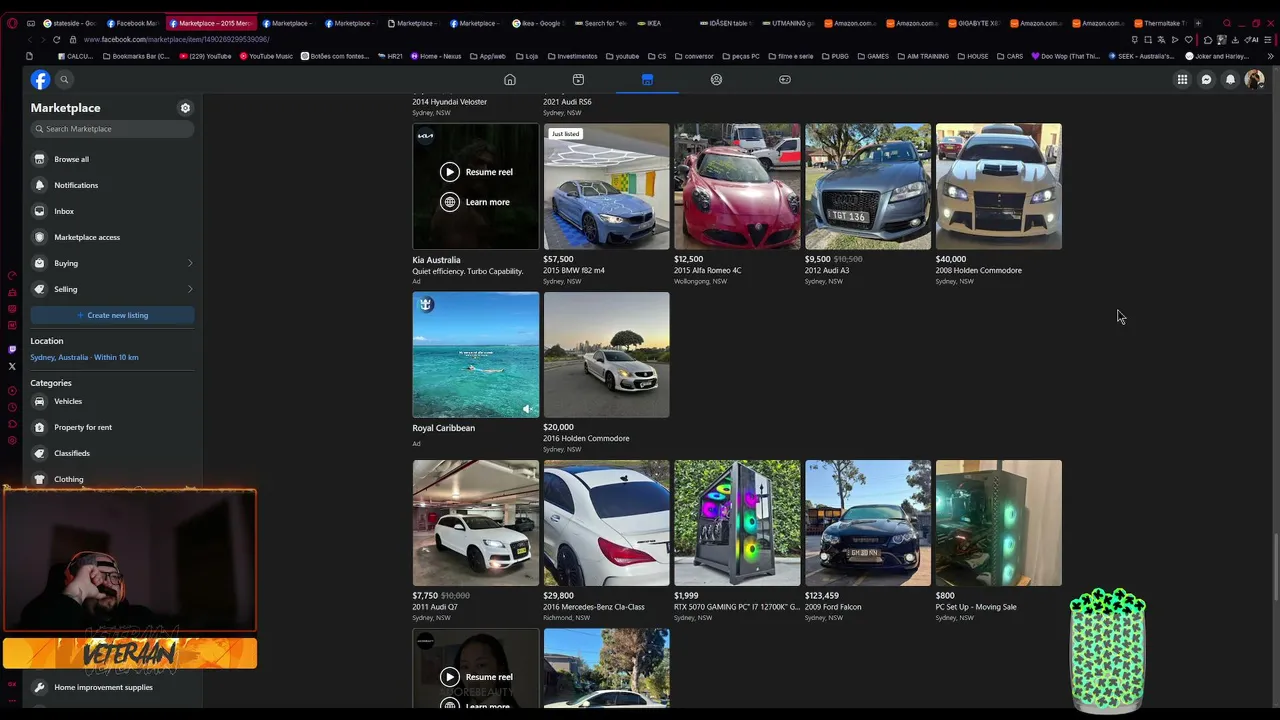Switch to the IKEA browser tab

point(663,23)
